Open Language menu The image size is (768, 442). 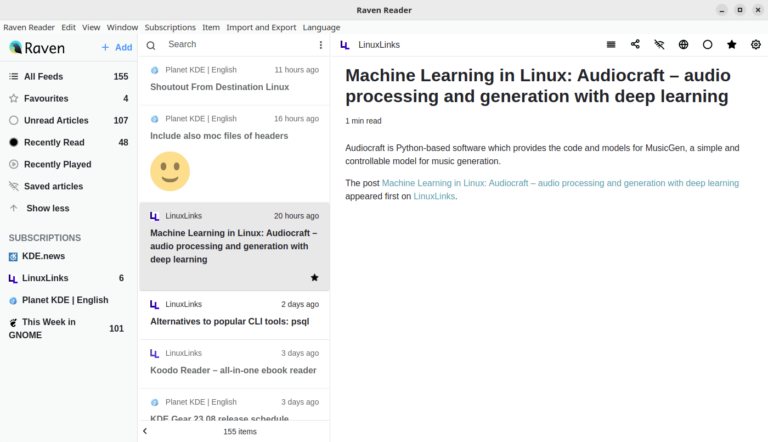point(321,27)
